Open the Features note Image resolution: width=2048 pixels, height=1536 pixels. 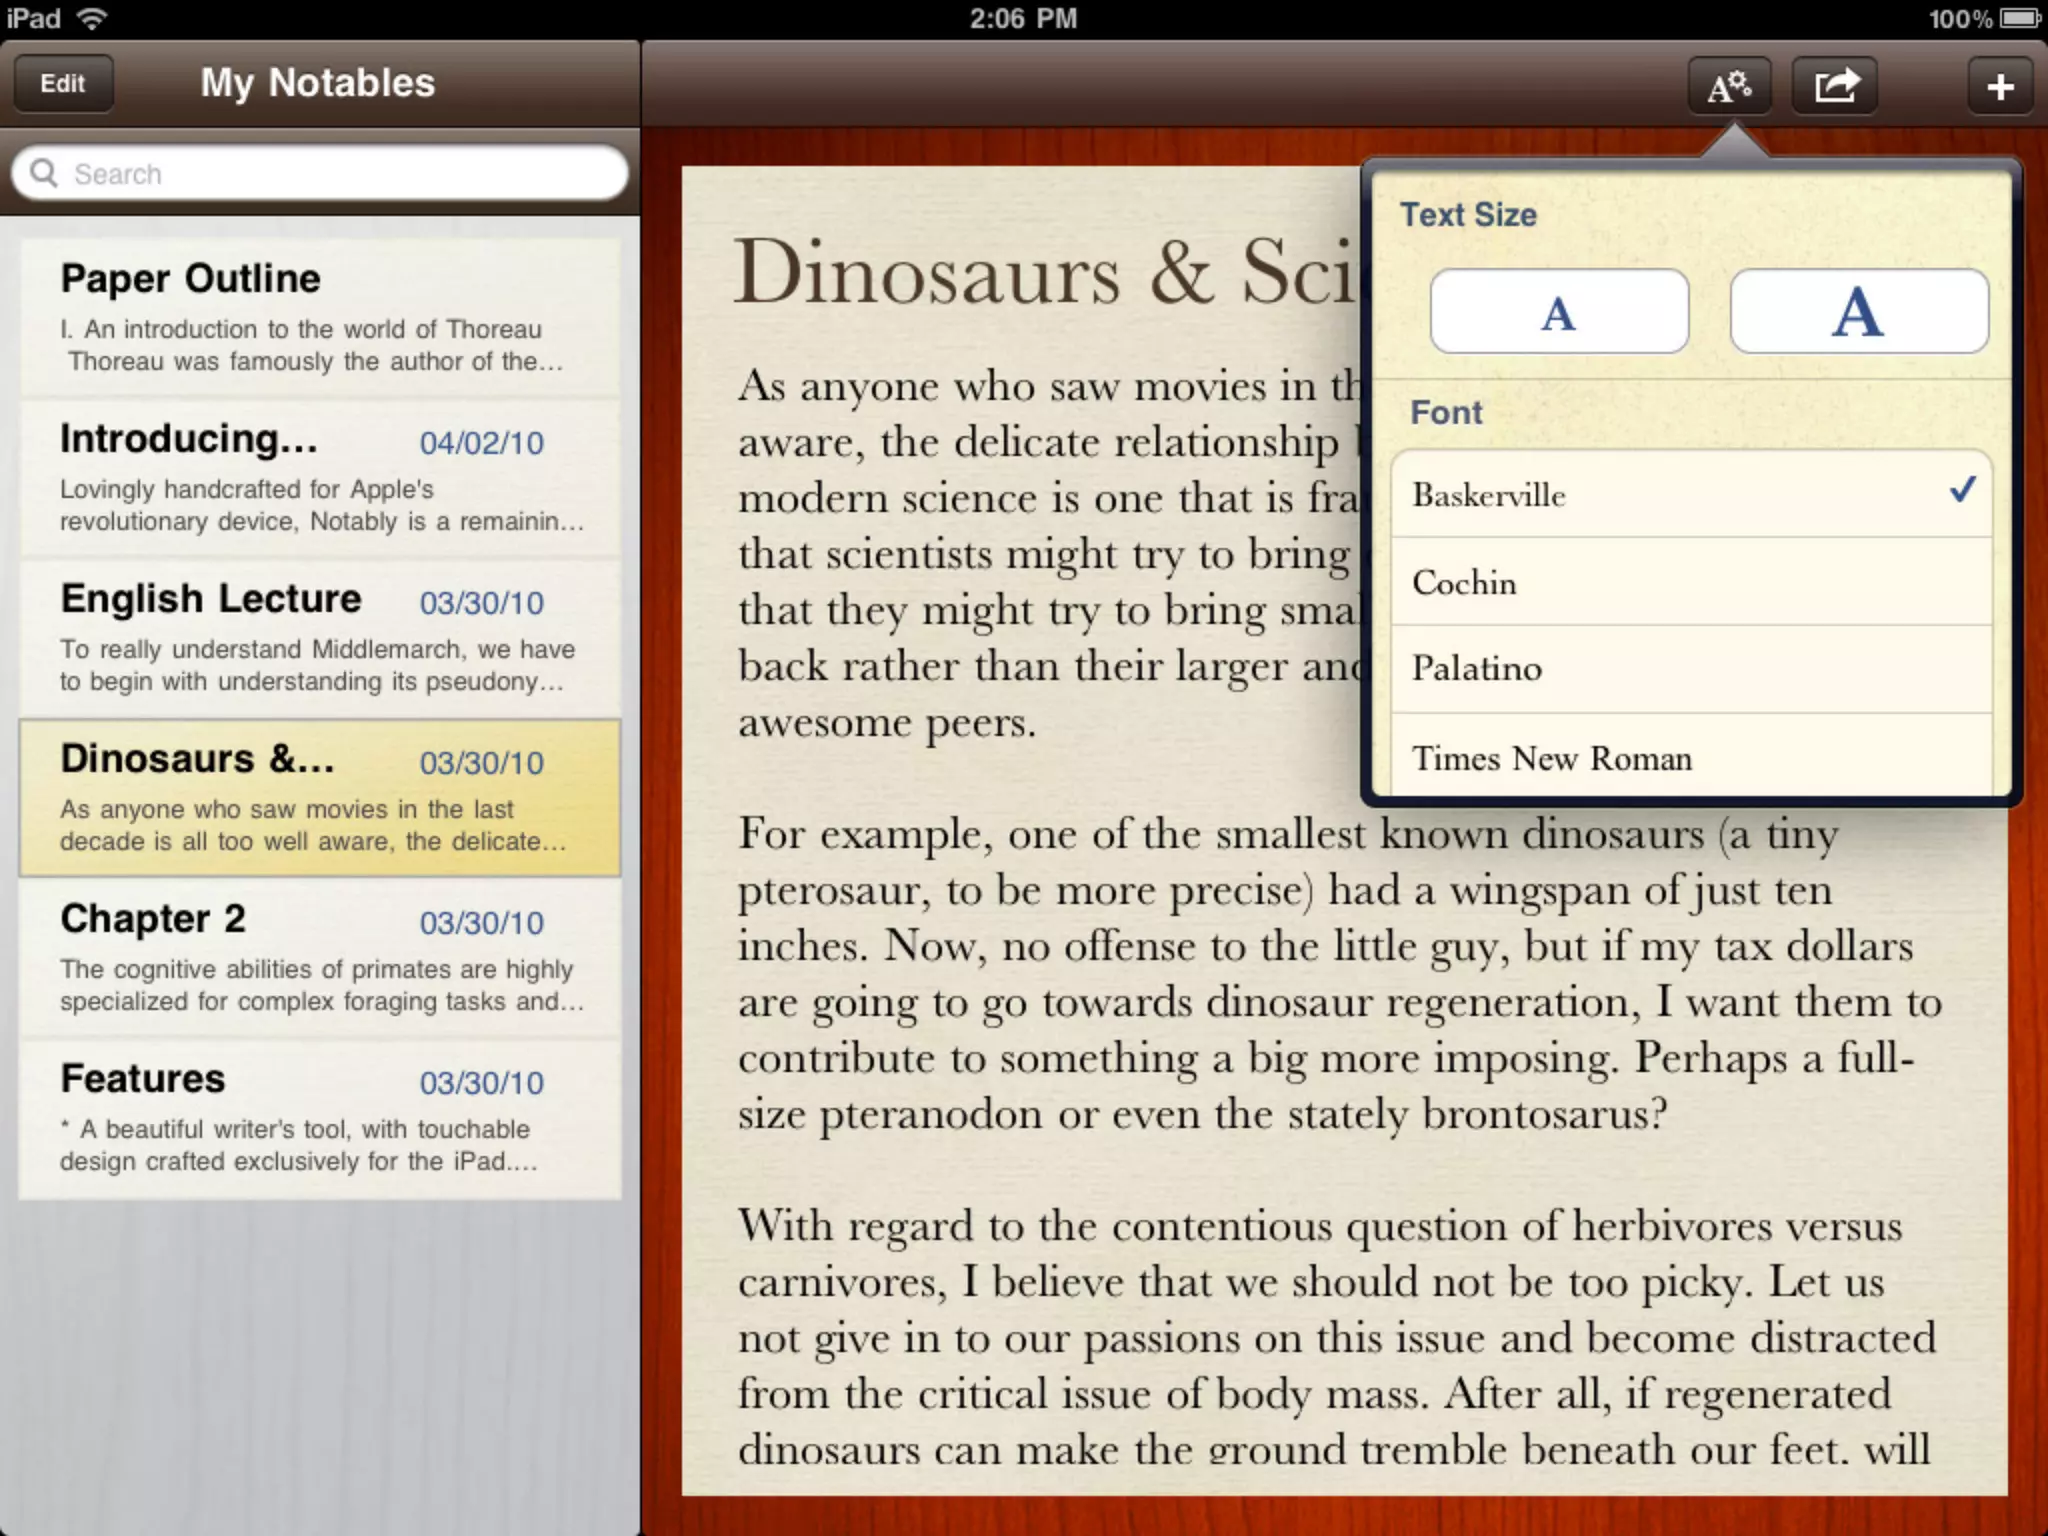coord(320,1118)
